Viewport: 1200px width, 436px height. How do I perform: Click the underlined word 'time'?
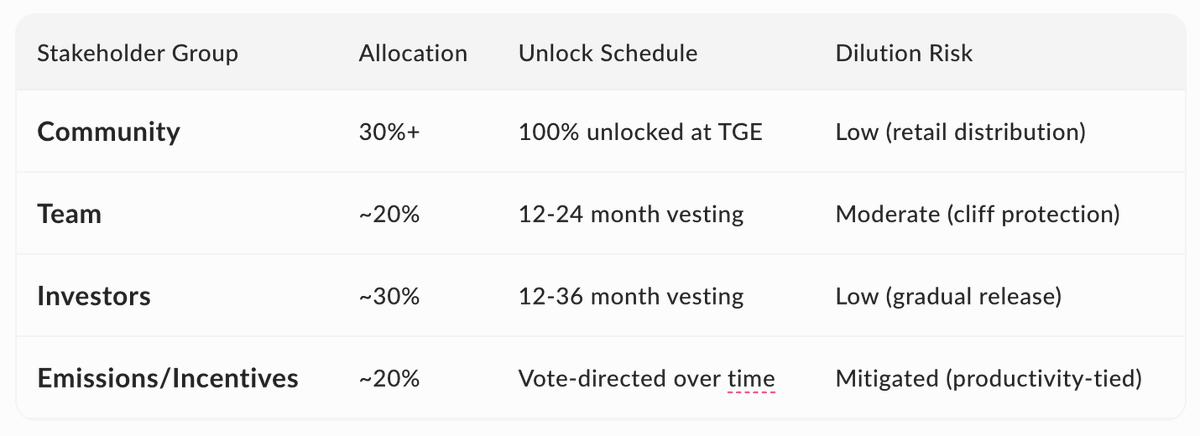751,378
